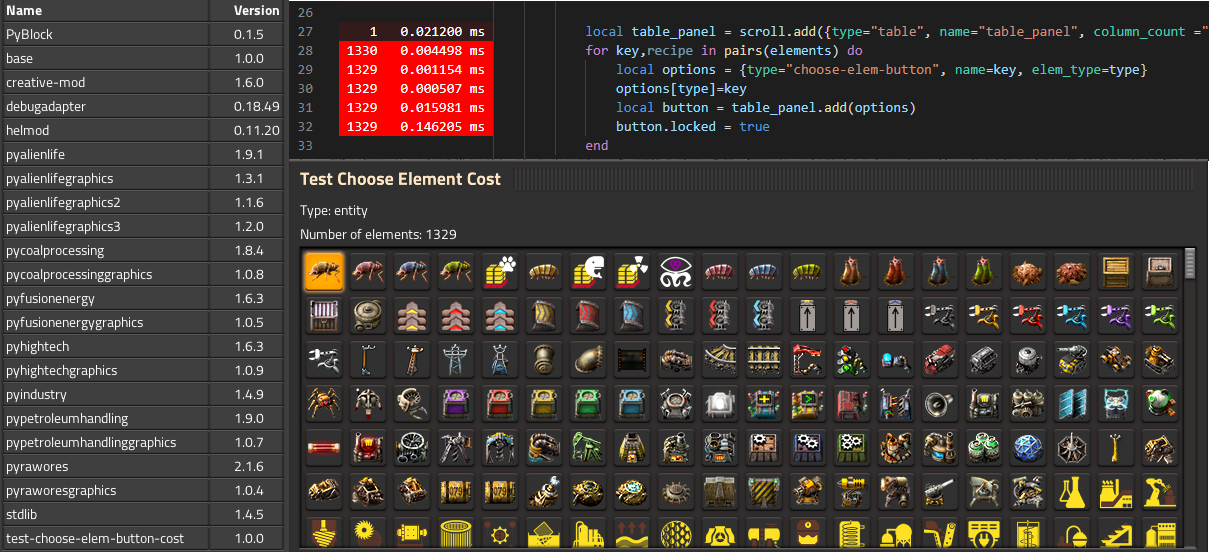Pick the blue big biter icon
1209x552 pixels.
pos(411,270)
